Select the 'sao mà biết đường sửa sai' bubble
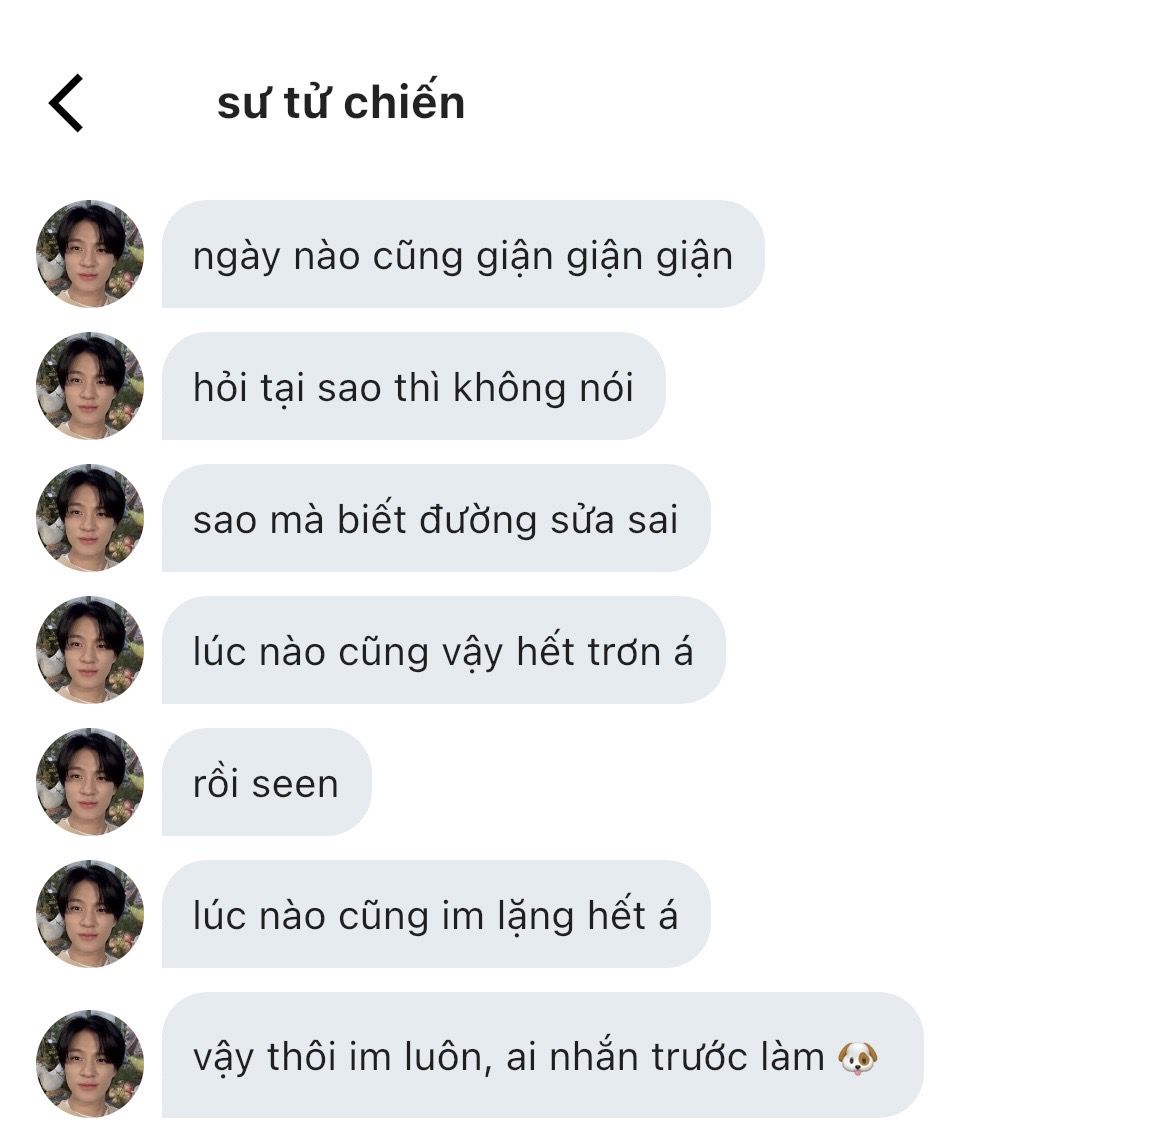 (436, 517)
